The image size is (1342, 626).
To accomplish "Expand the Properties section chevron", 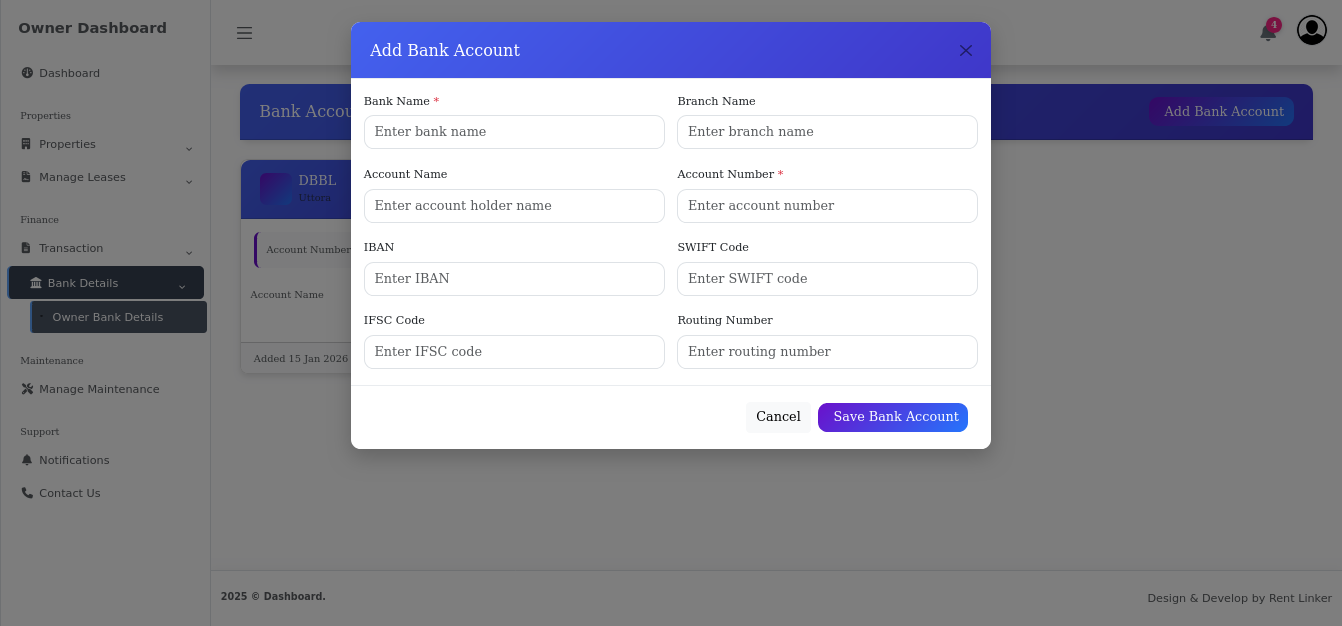I will coord(189,148).
